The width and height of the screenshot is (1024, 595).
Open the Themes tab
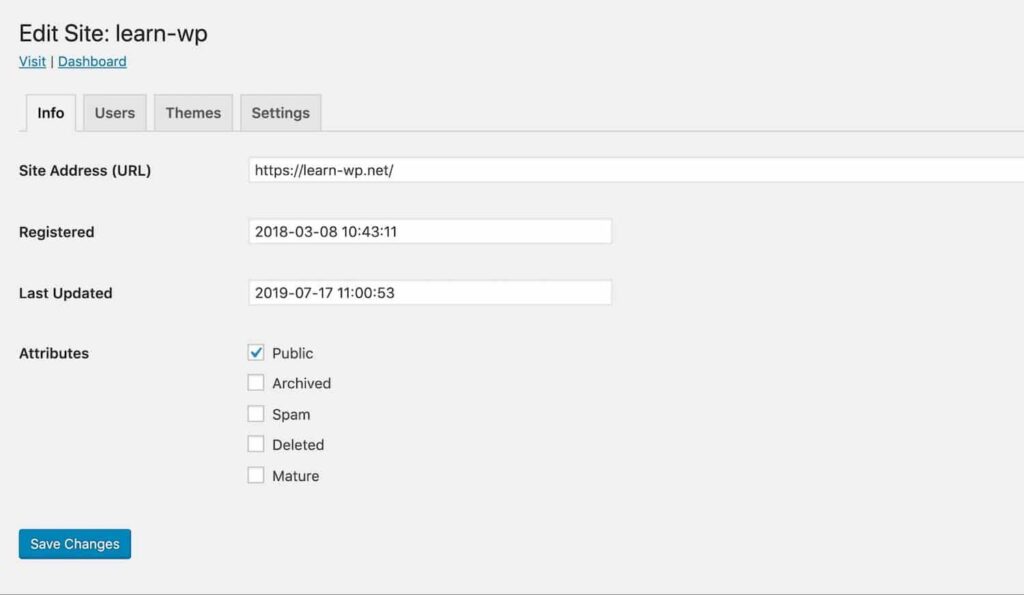coord(192,113)
